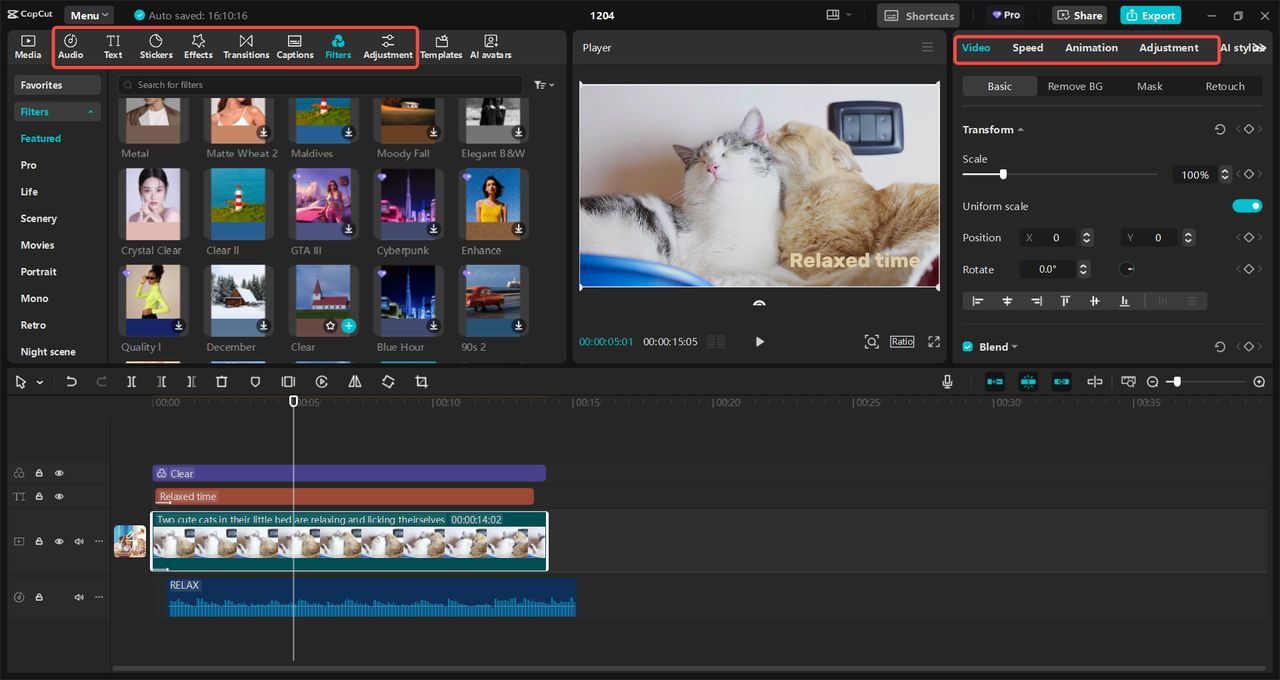Add the Clear filter with plus button
The width and height of the screenshot is (1280, 680).
click(x=348, y=326)
